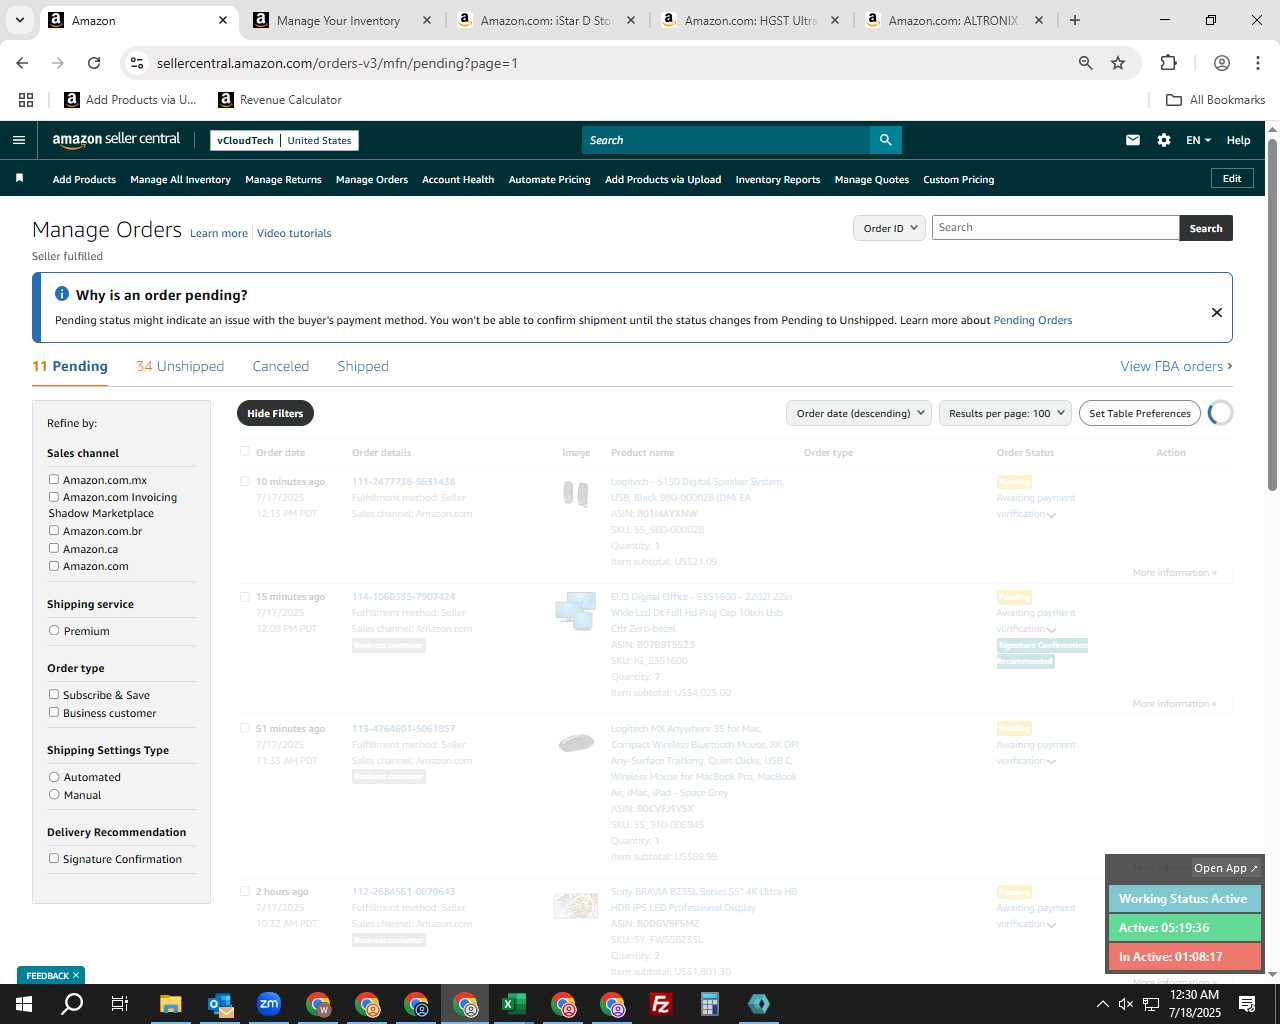Viewport: 1280px width, 1024px height.
Task: Open the Calculator from taskbar
Action: point(710,1004)
